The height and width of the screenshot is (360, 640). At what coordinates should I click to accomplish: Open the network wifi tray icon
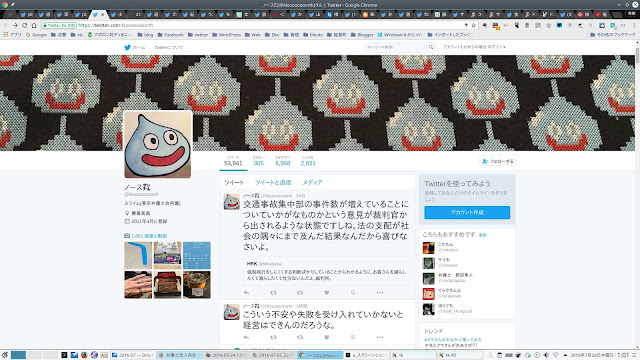[x=556, y=355]
